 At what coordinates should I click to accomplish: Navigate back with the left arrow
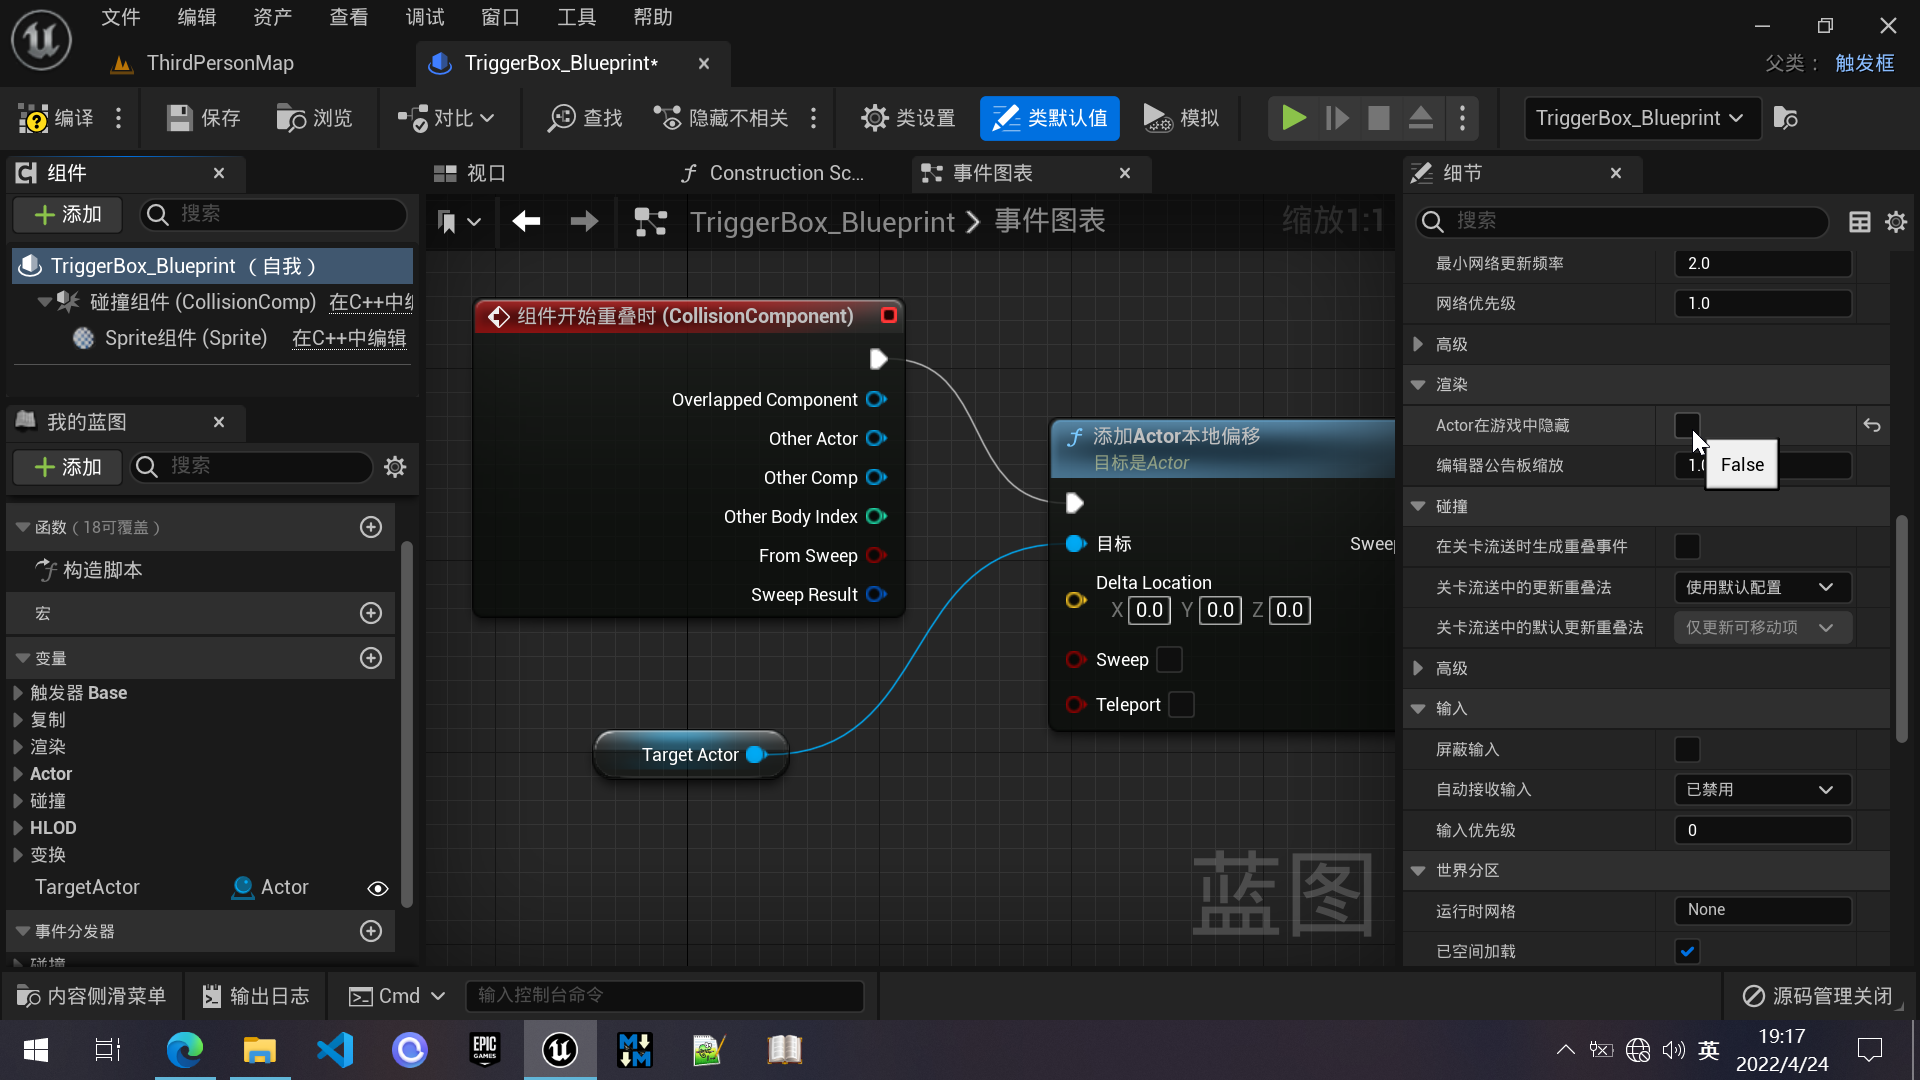point(526,221)
